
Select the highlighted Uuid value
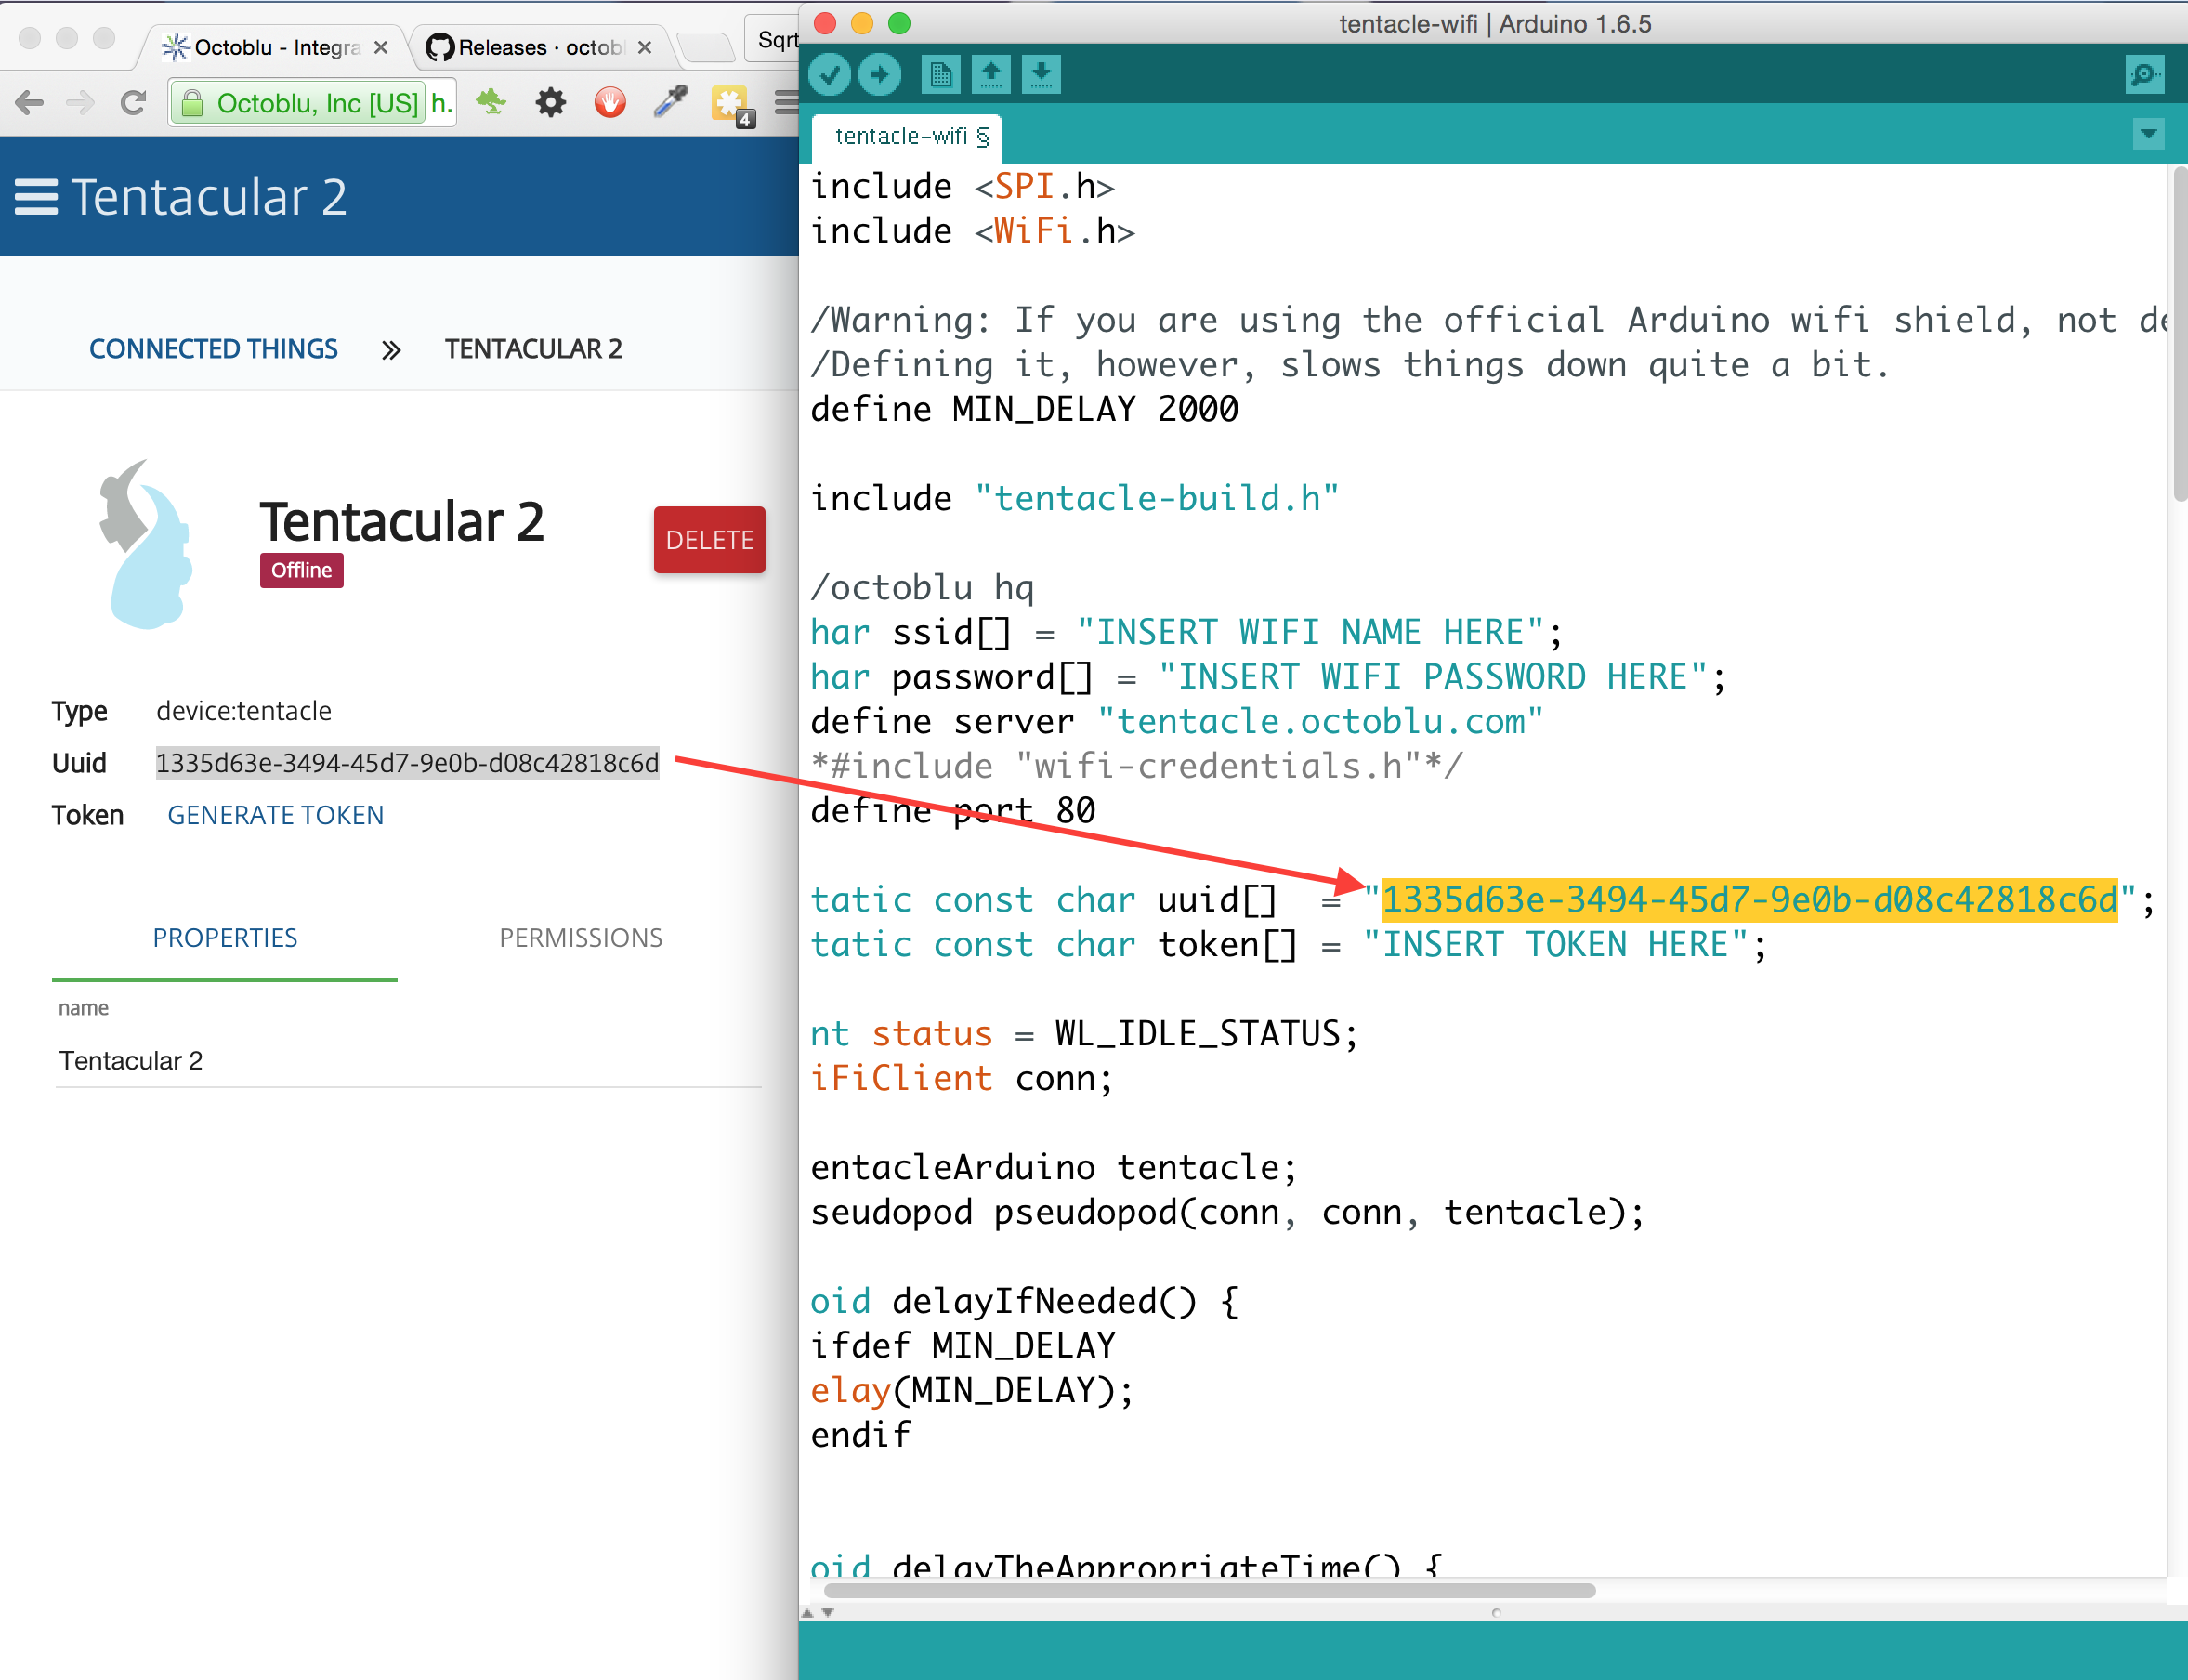(407, 763)
